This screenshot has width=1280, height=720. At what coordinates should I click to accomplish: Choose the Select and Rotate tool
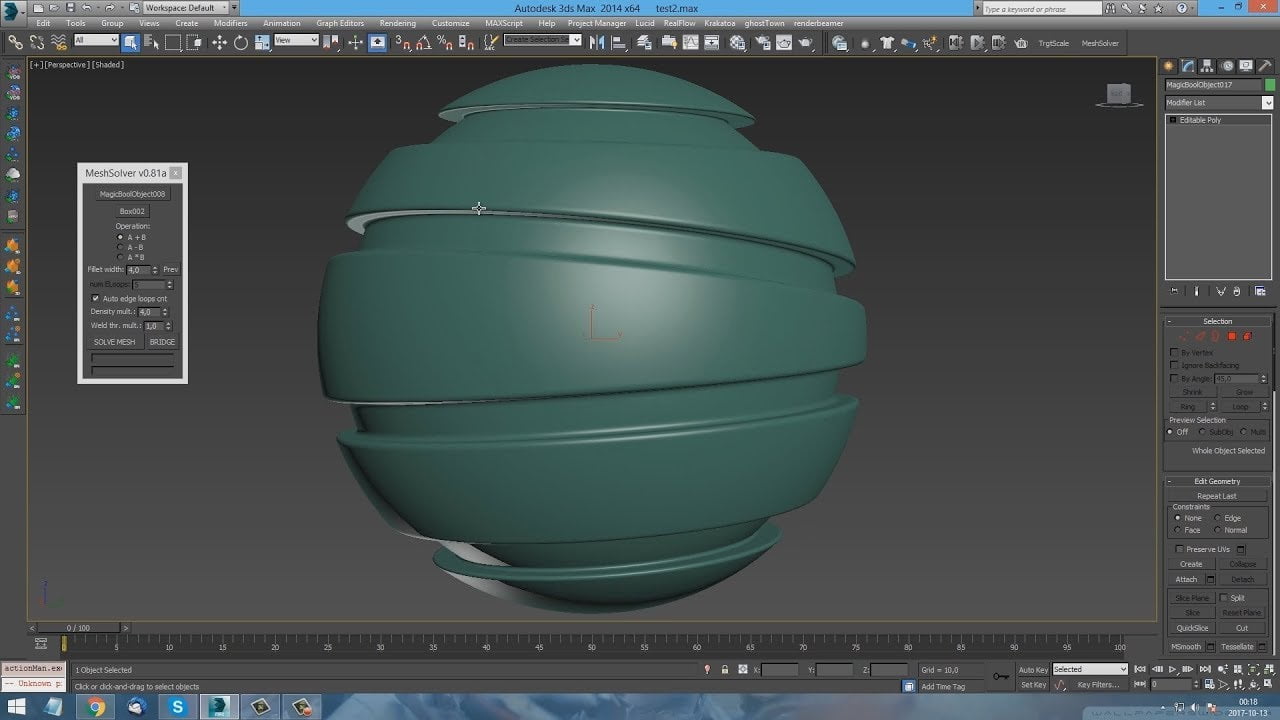coord(241,42)
